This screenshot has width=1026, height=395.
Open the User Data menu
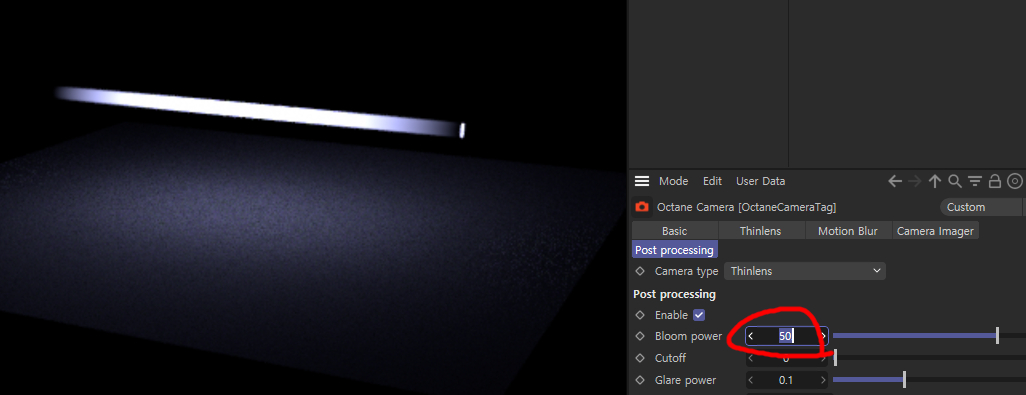760,181
